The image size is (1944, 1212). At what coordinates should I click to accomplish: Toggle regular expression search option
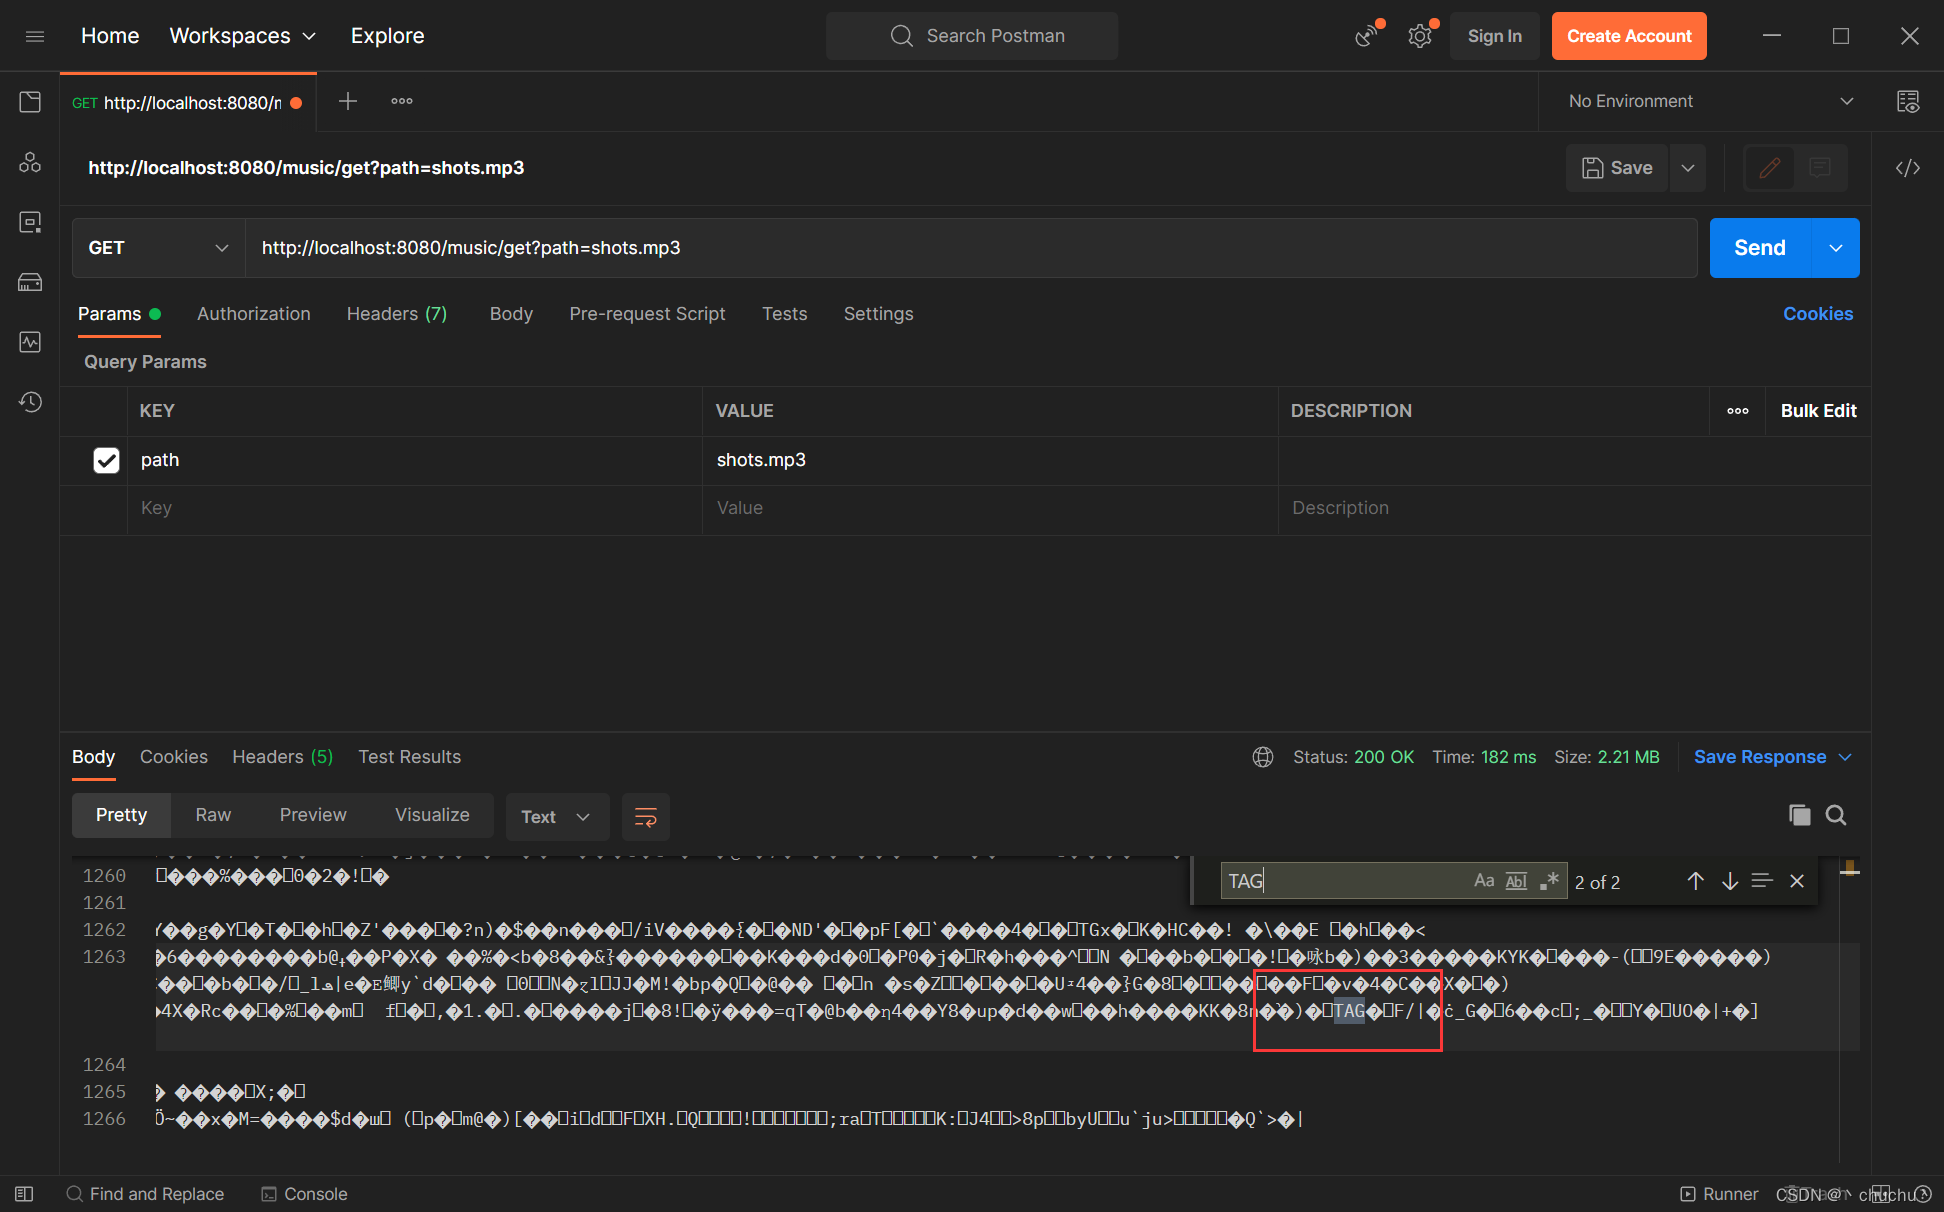pos(1549,881)
